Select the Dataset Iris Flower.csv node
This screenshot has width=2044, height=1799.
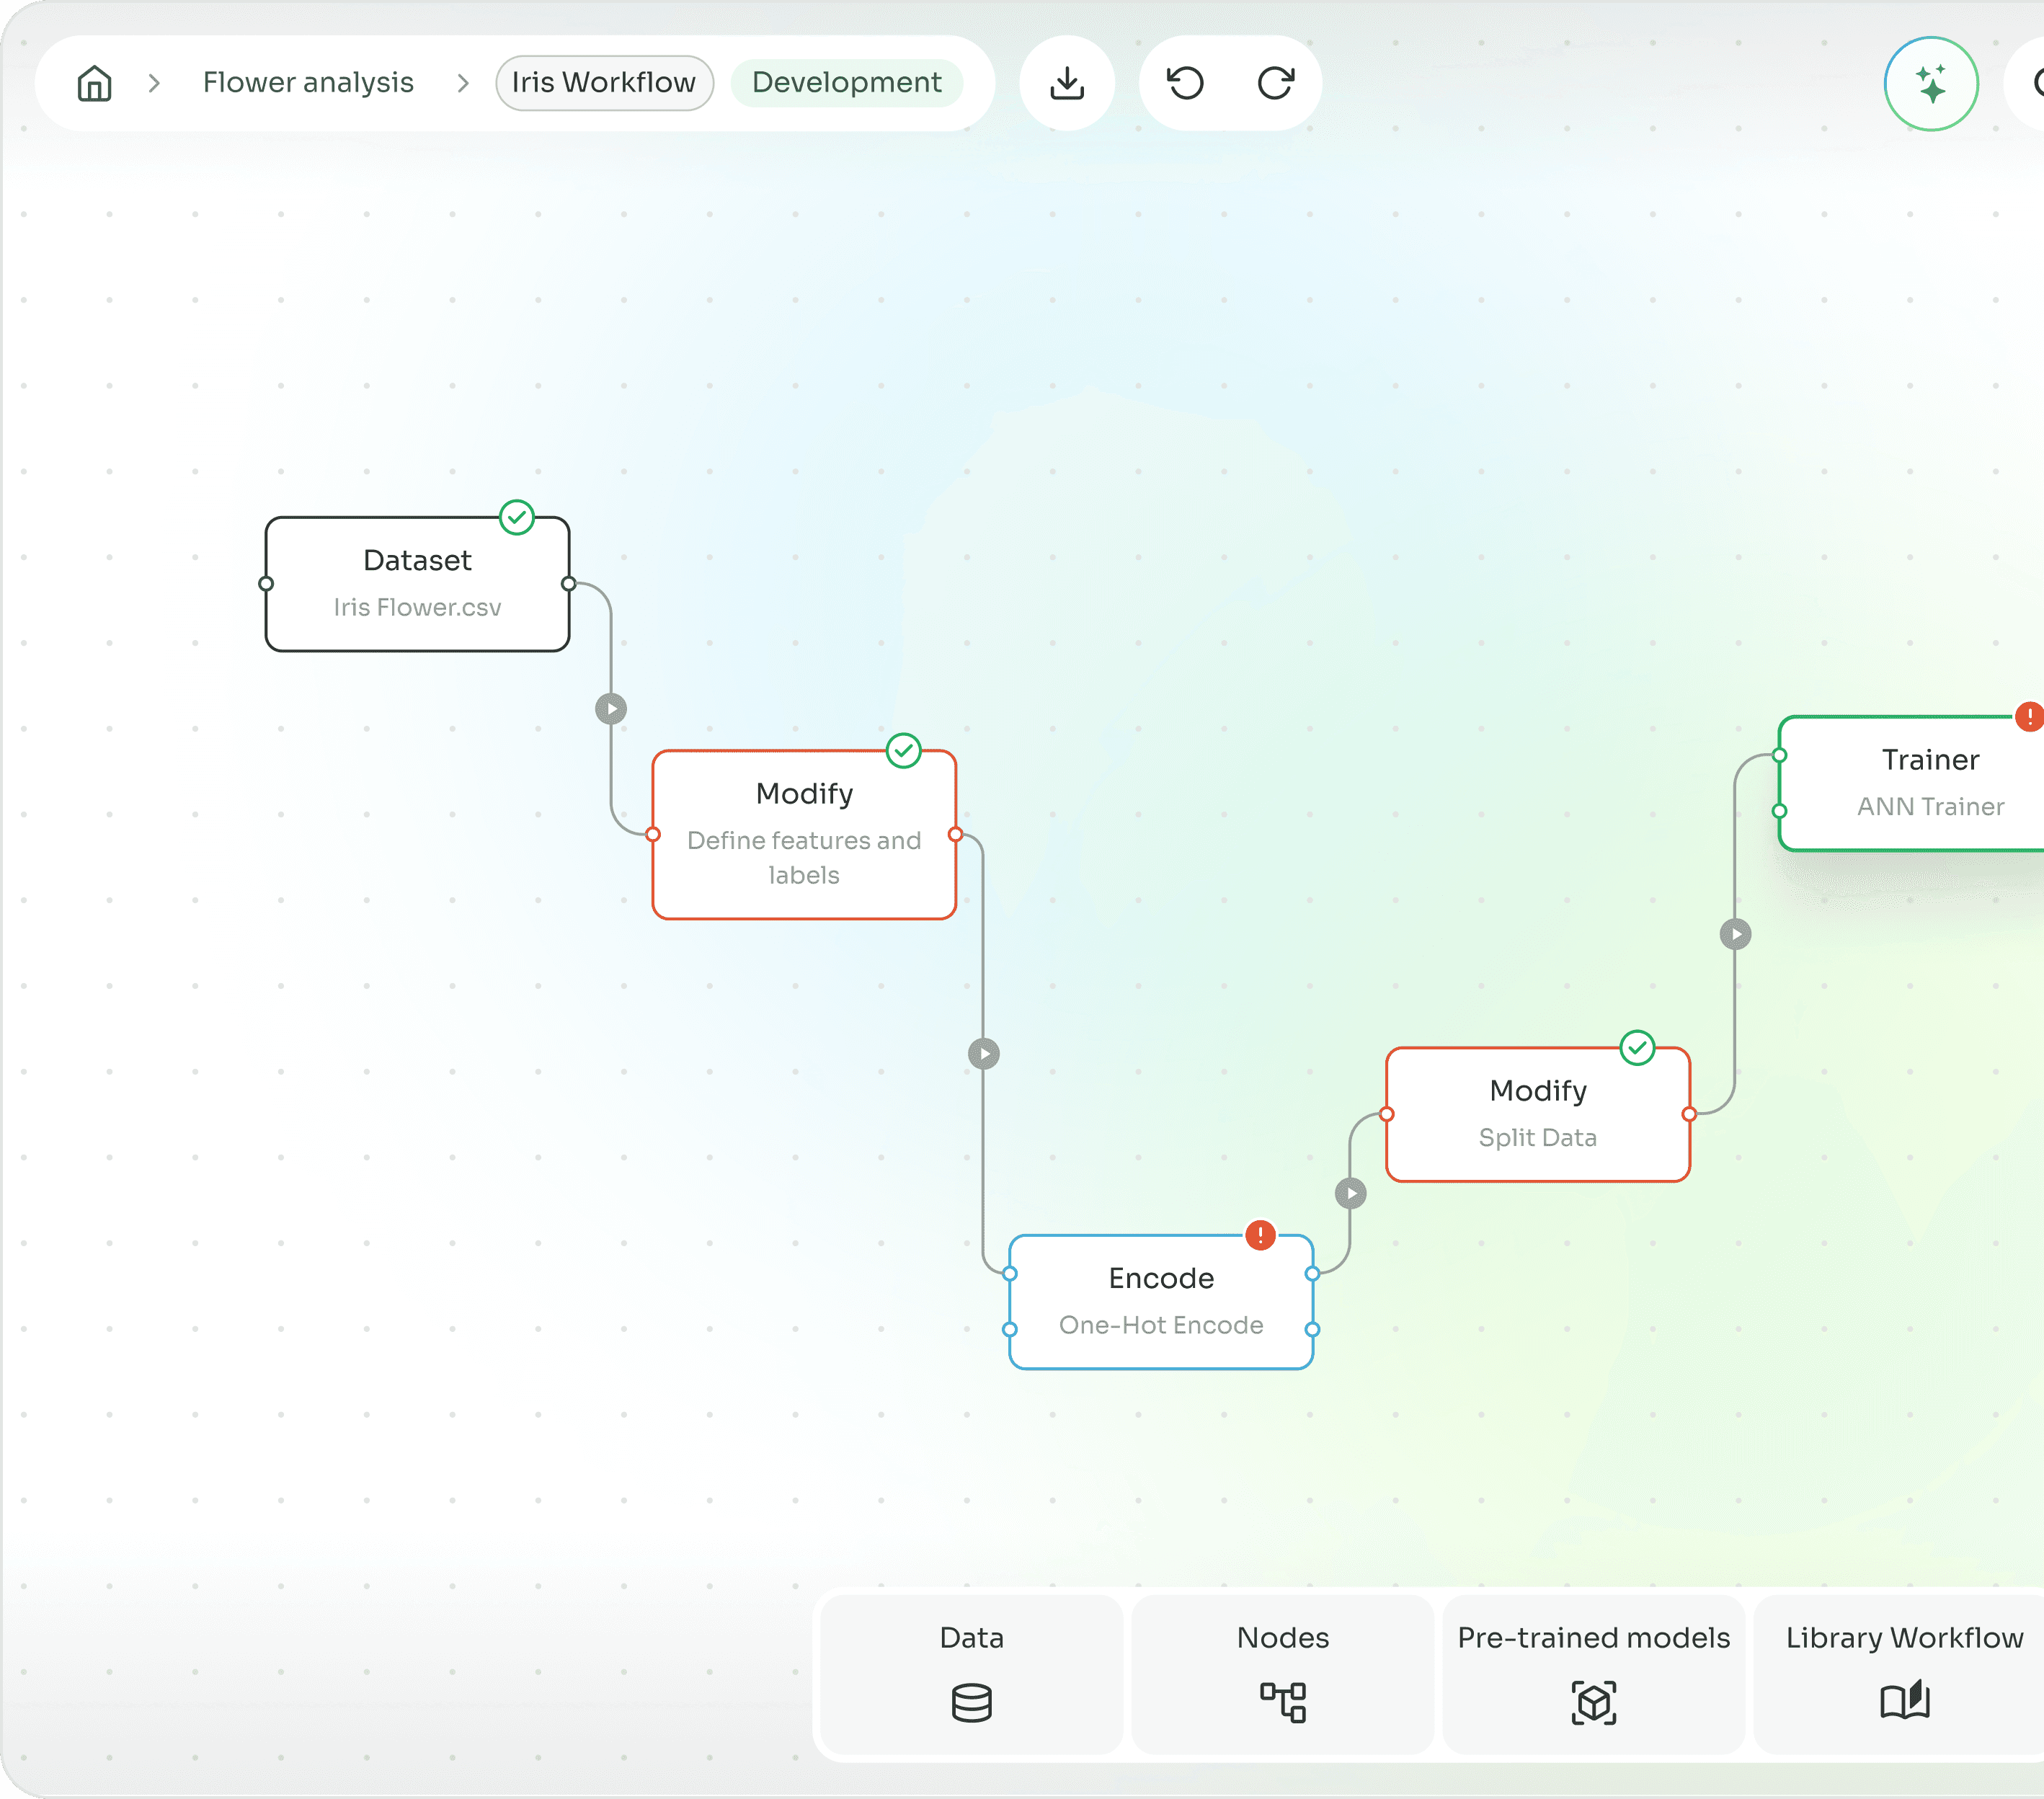[x=417, y=584]
